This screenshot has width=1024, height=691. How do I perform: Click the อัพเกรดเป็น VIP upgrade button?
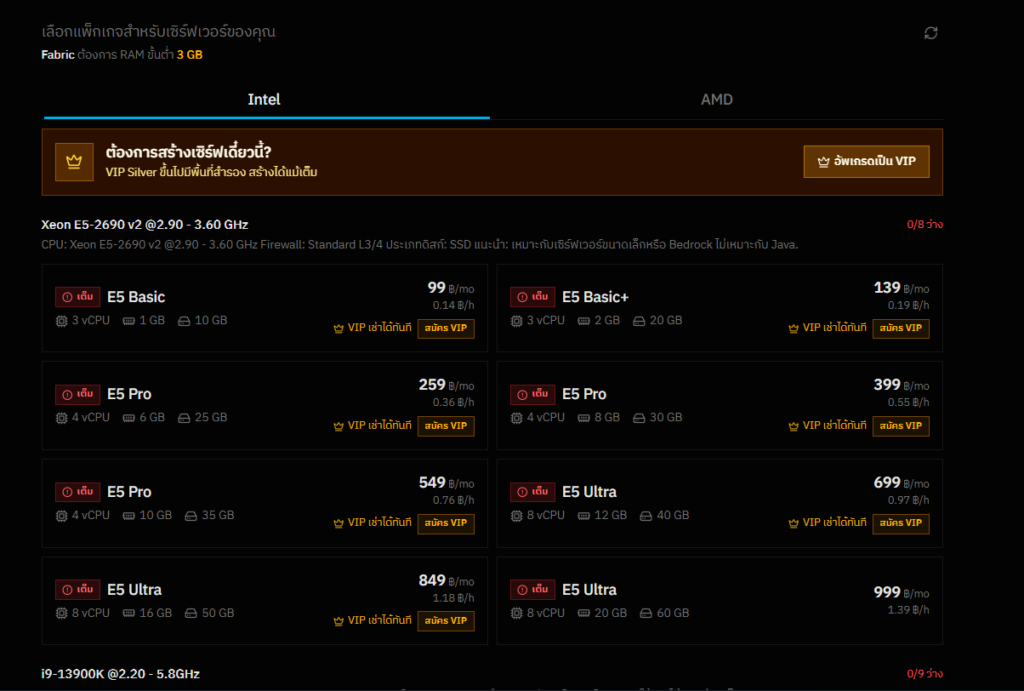point(867,161)
